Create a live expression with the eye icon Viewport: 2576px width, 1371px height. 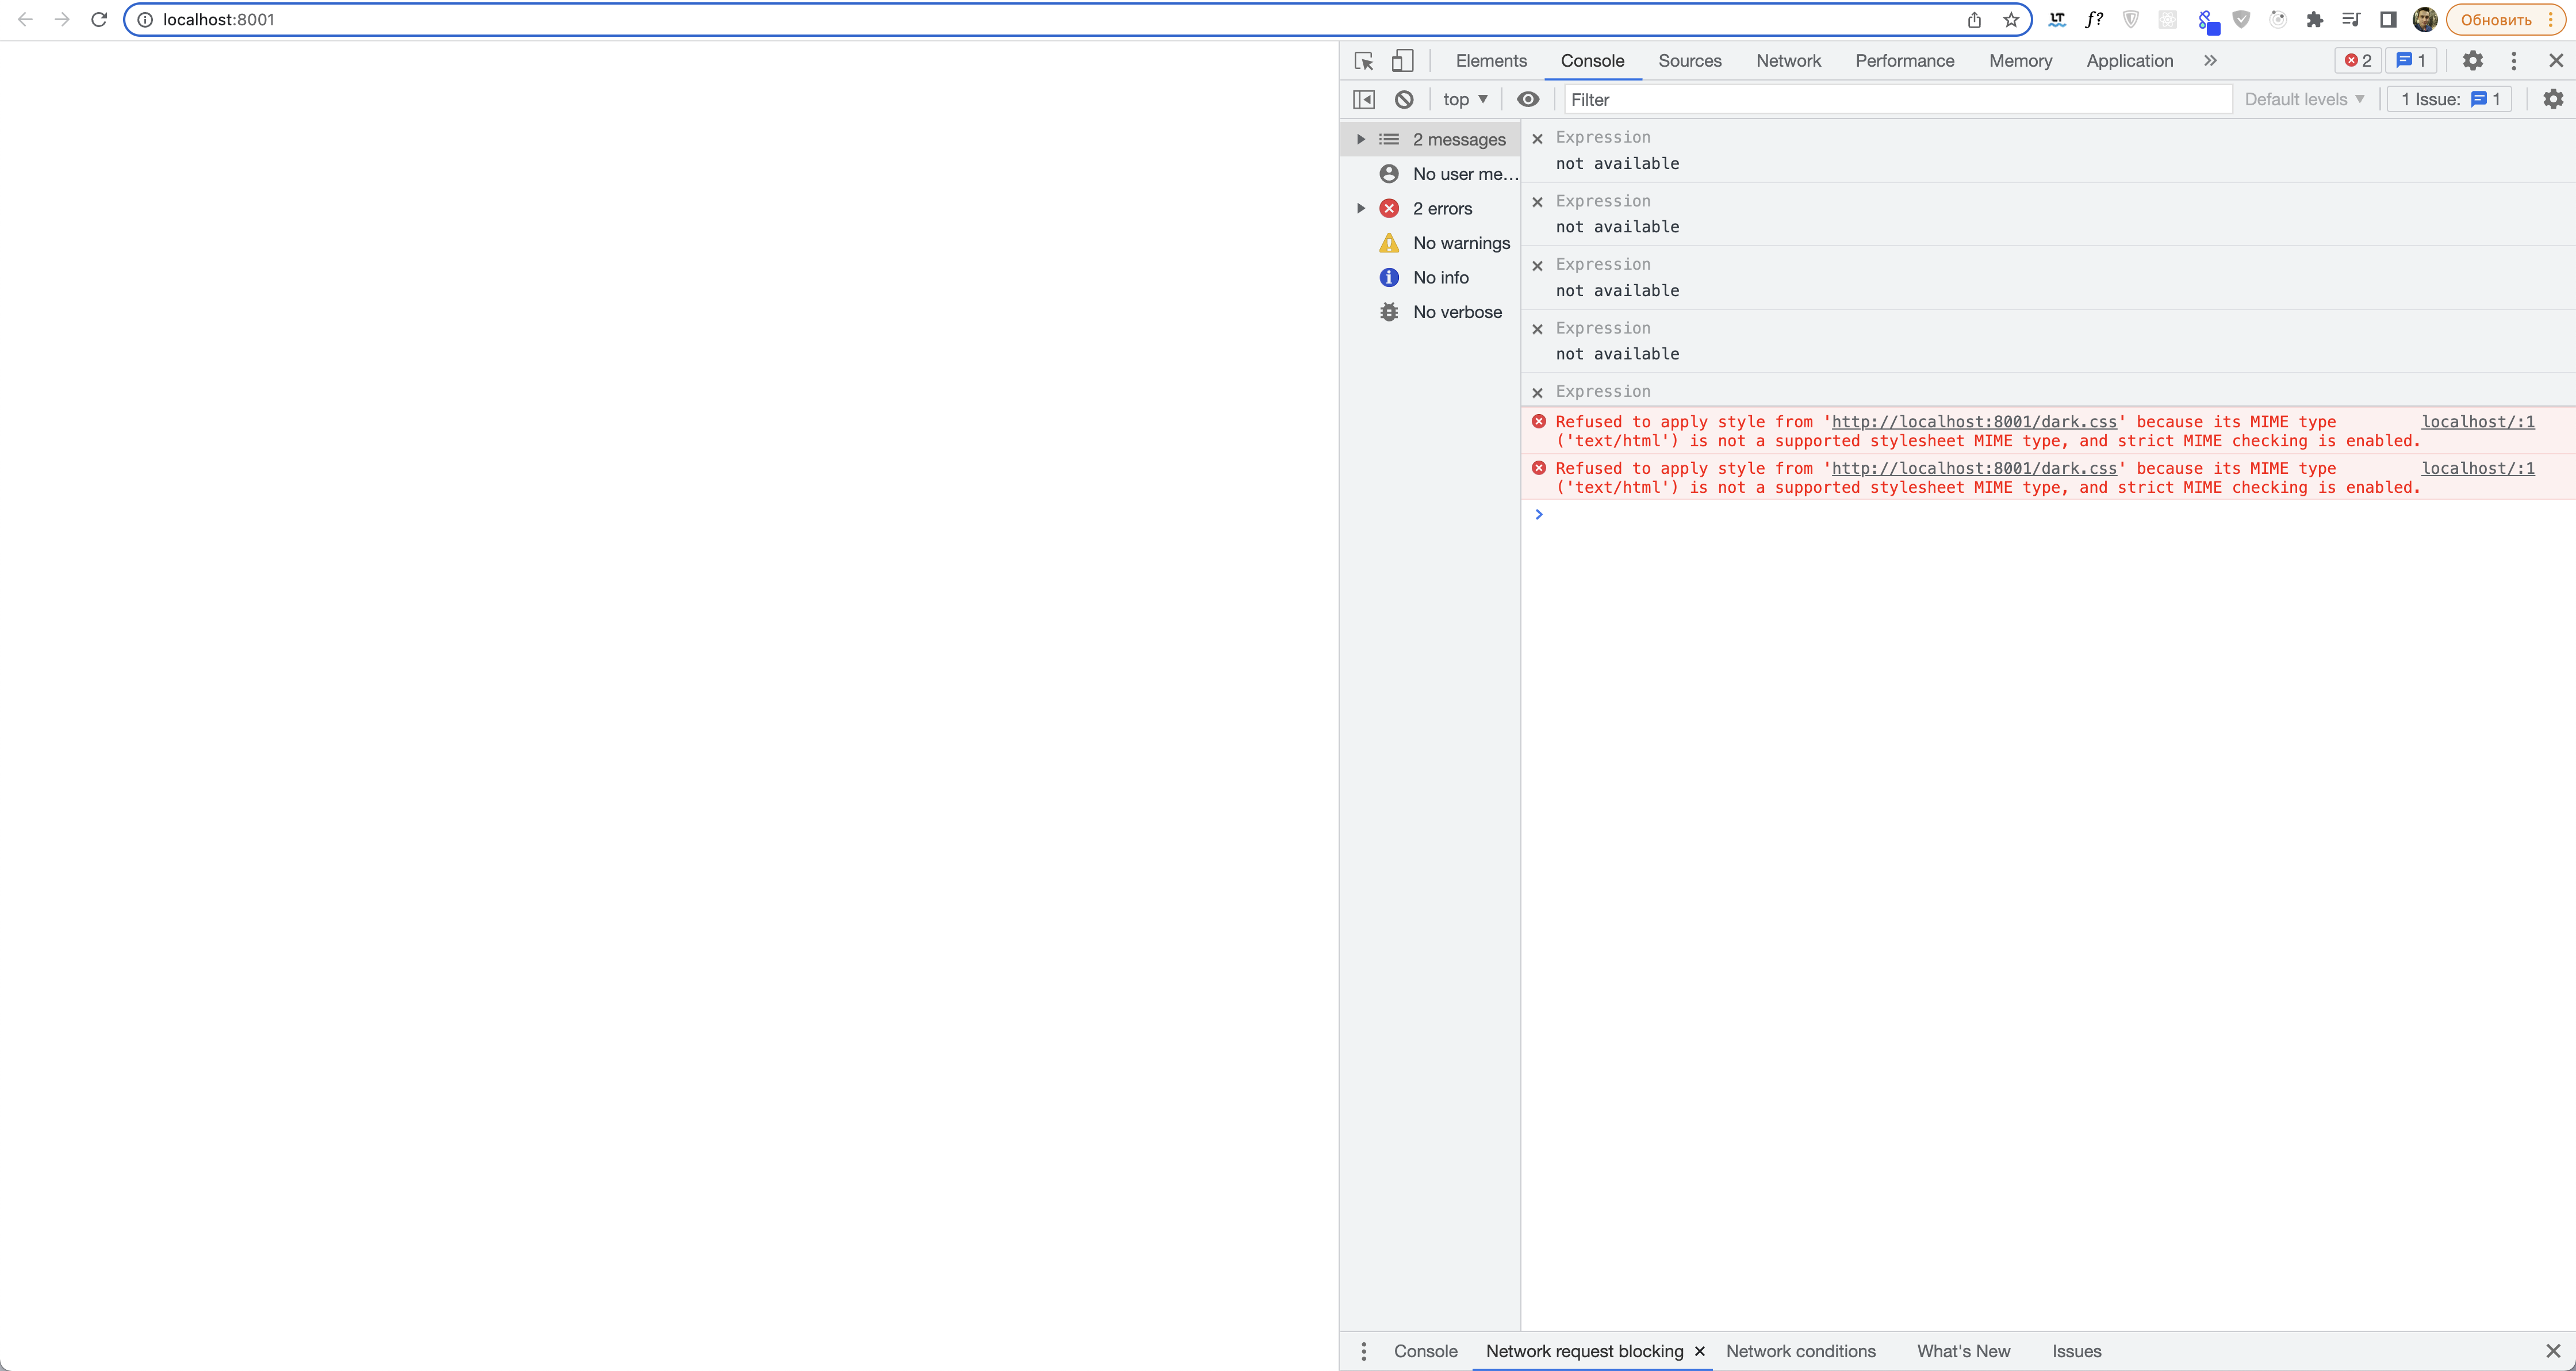[1527, 99]
